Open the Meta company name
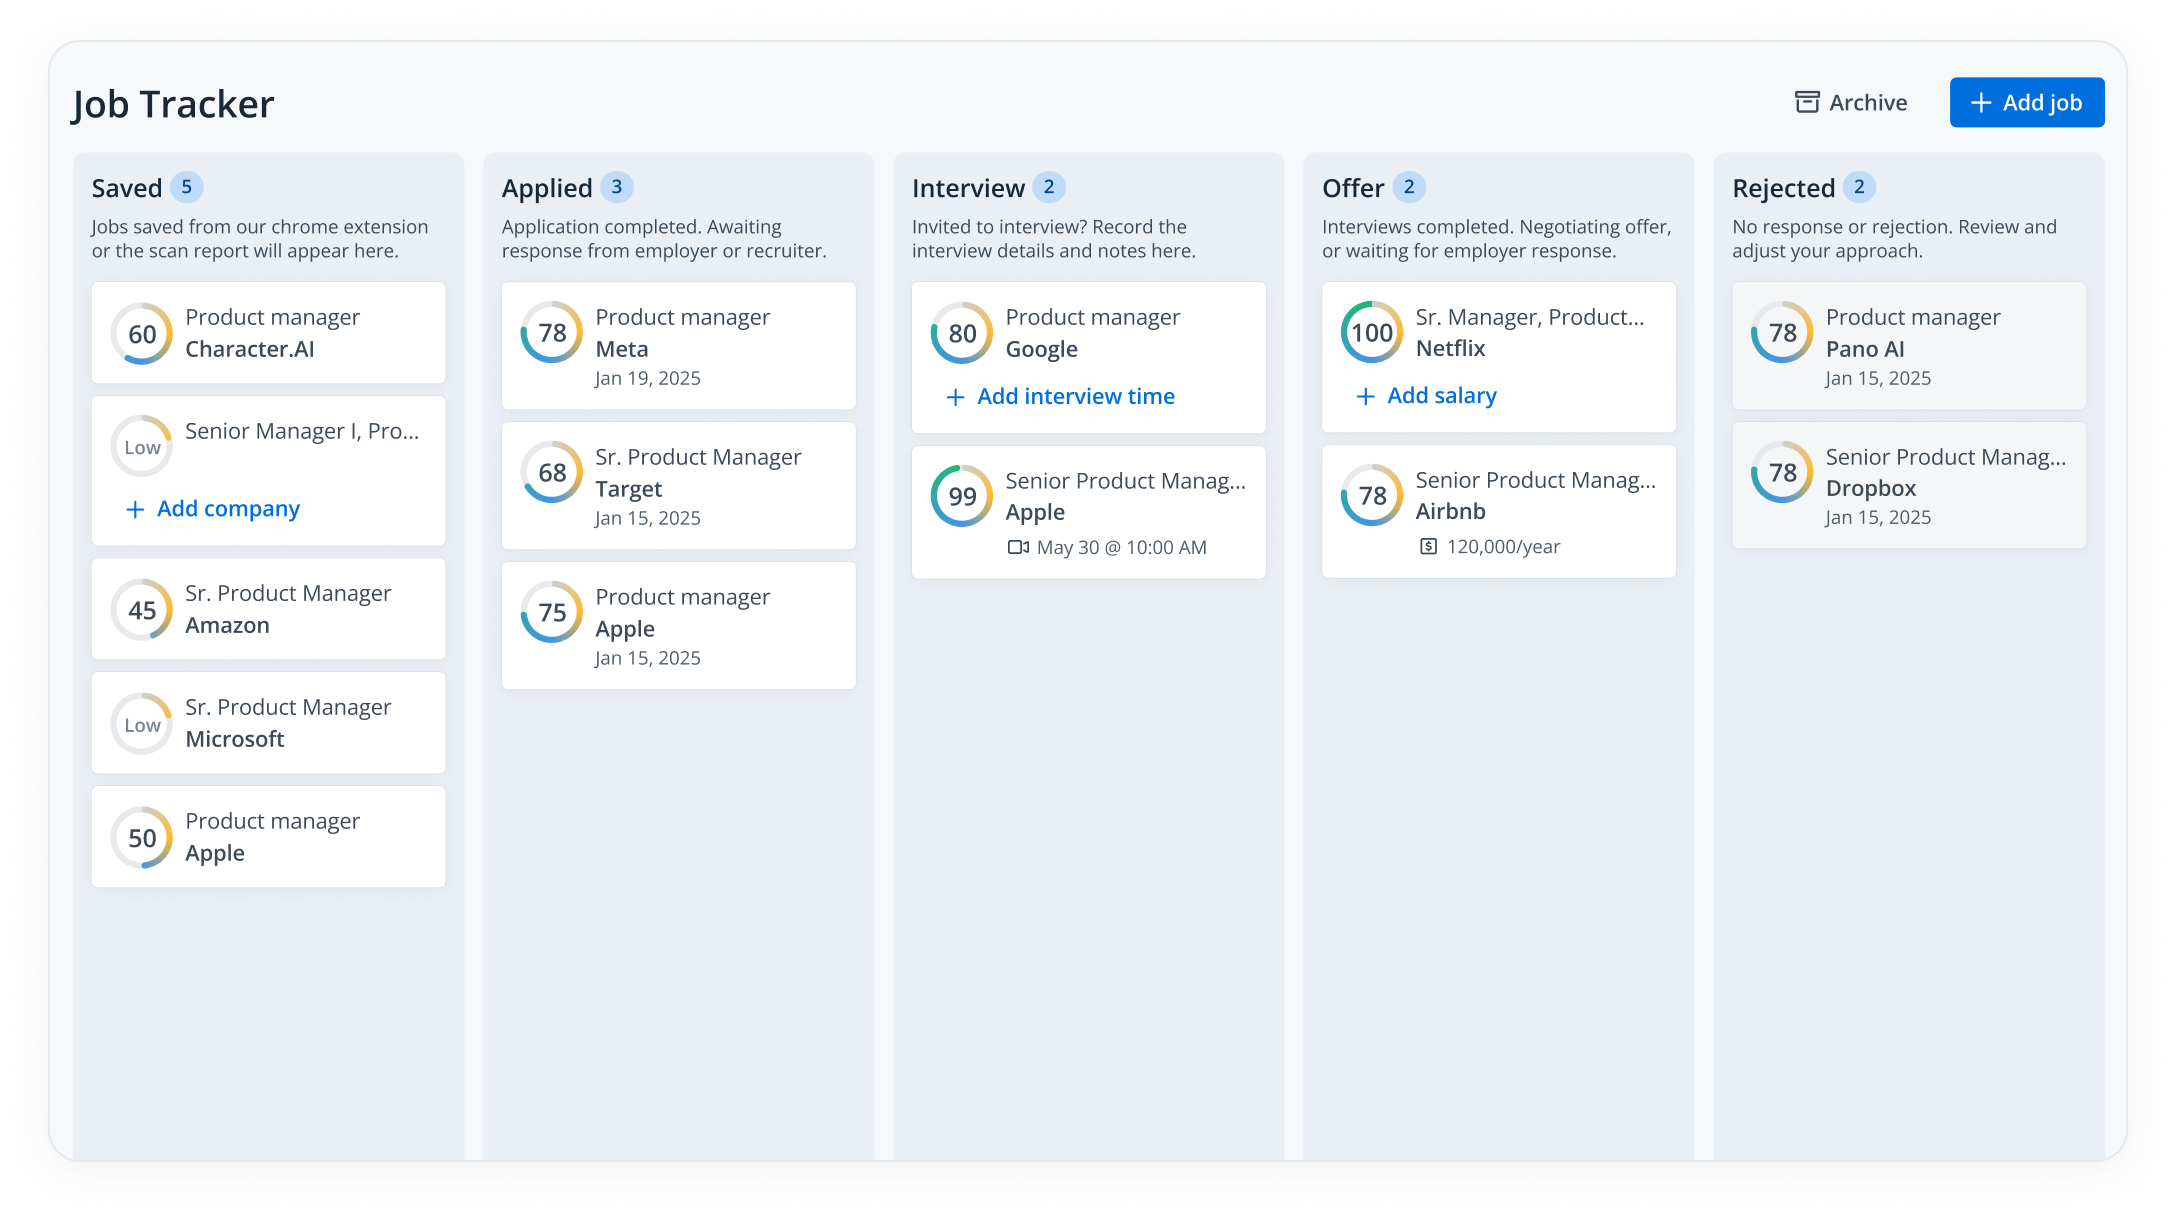This screenshot has height=1218, width=2176. click(x=622, y=349)
